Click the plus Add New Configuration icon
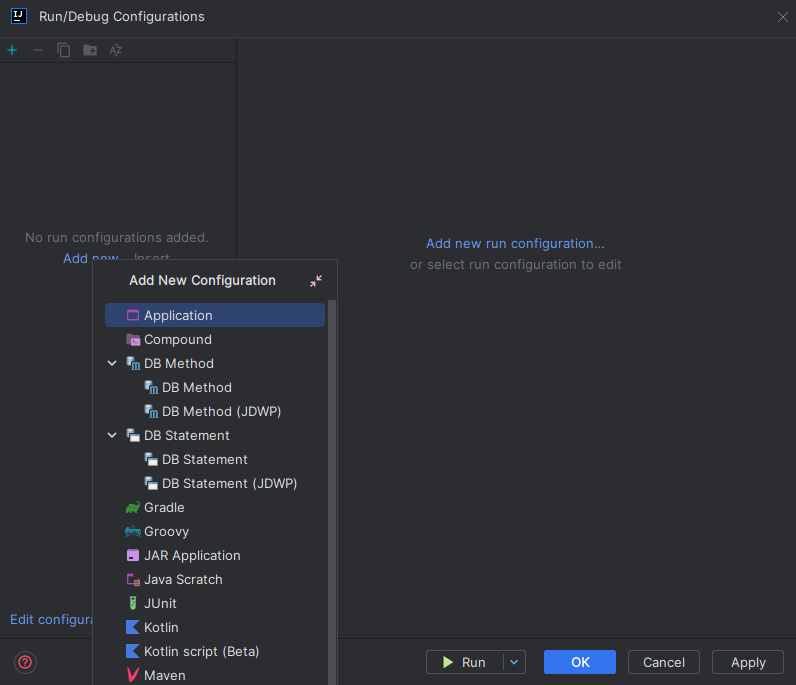 (x=12, y=50)
